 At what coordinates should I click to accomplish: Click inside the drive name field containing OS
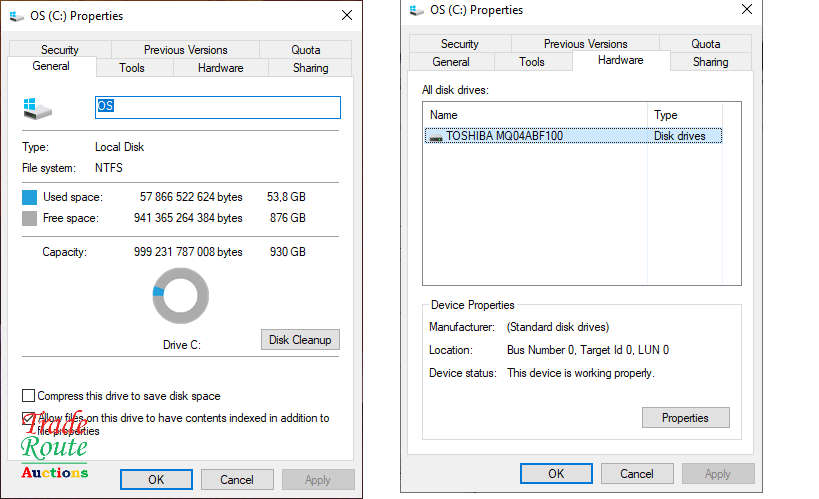click(x=217, y=108)
